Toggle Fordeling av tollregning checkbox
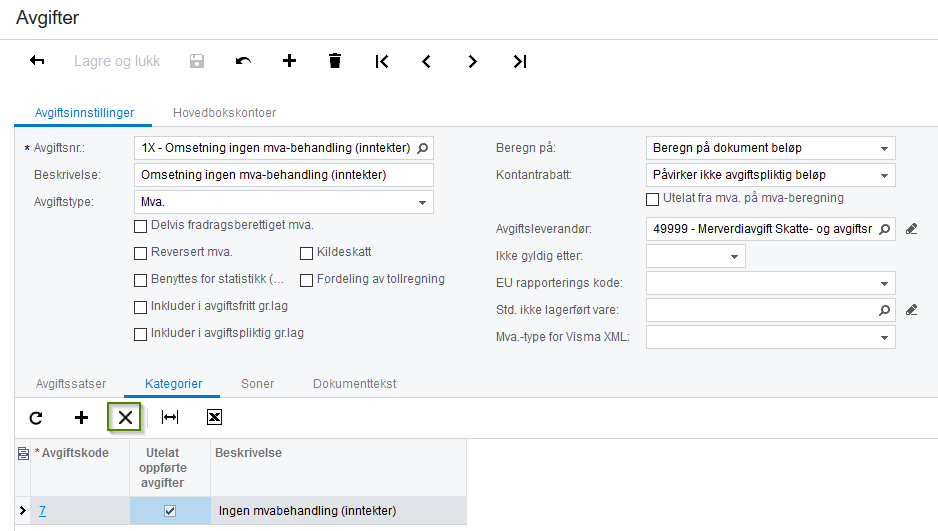The image size is (938, 531). [306, 280]
